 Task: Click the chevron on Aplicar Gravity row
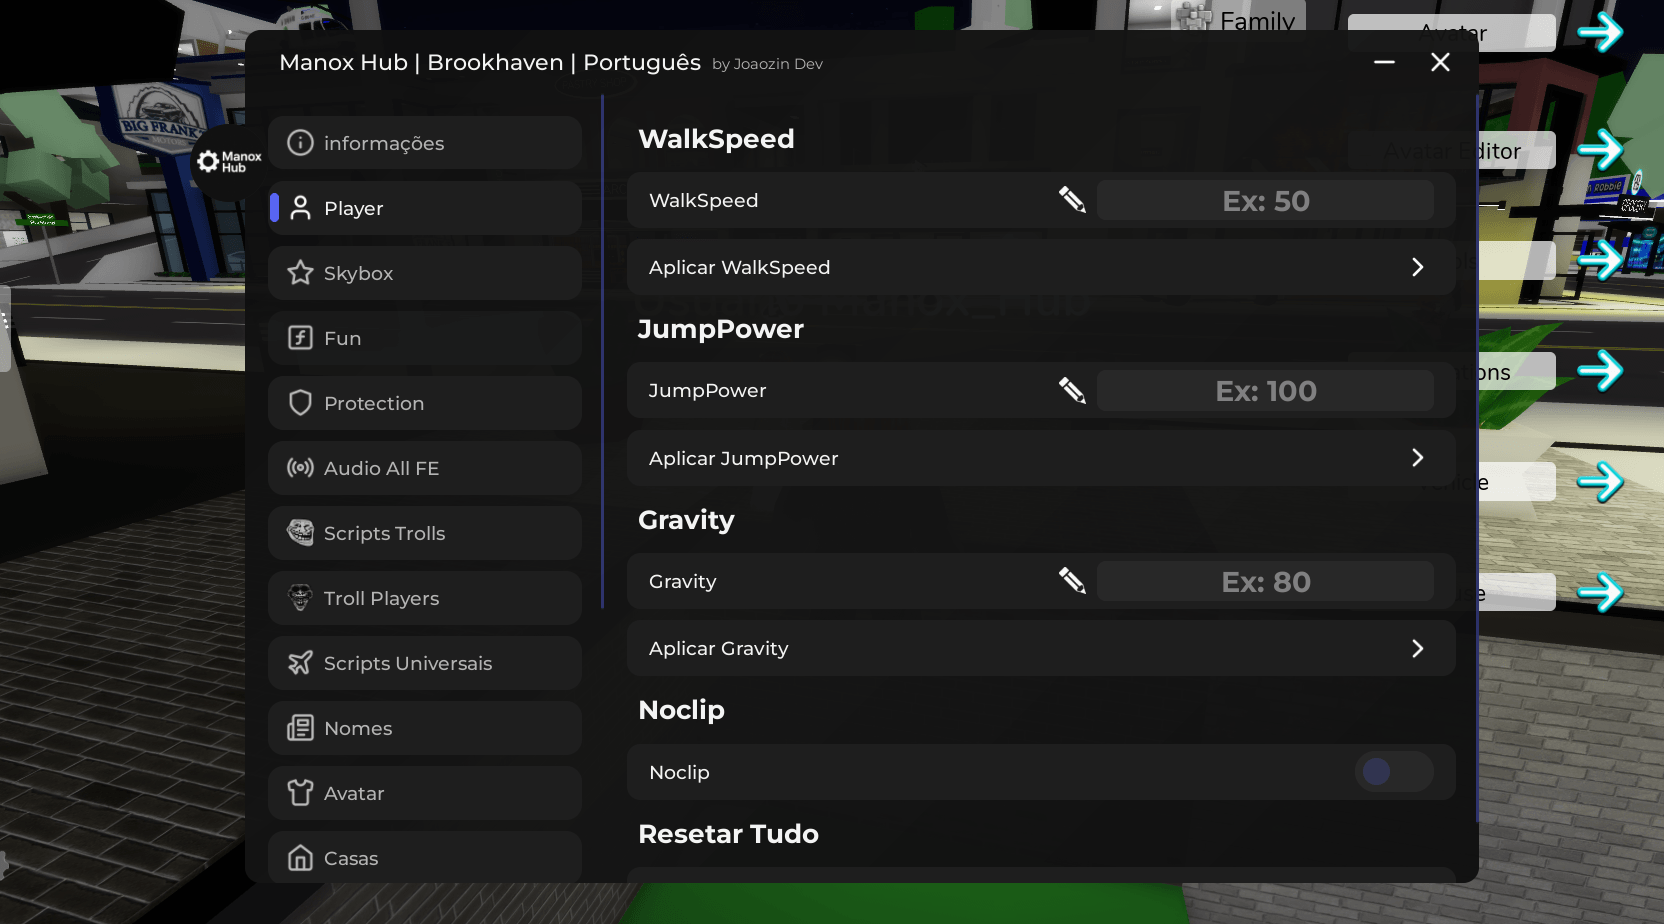point(1417,649)
